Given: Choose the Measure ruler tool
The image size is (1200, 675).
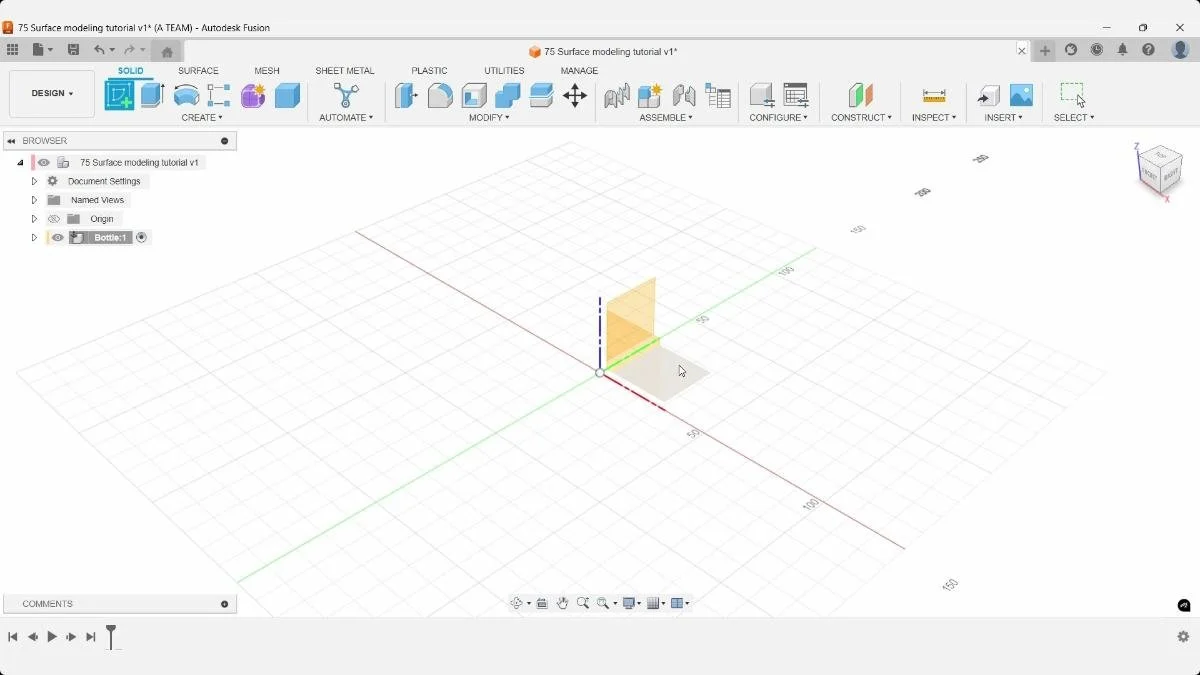Looking at the screenshot, I should coord(934,95).
